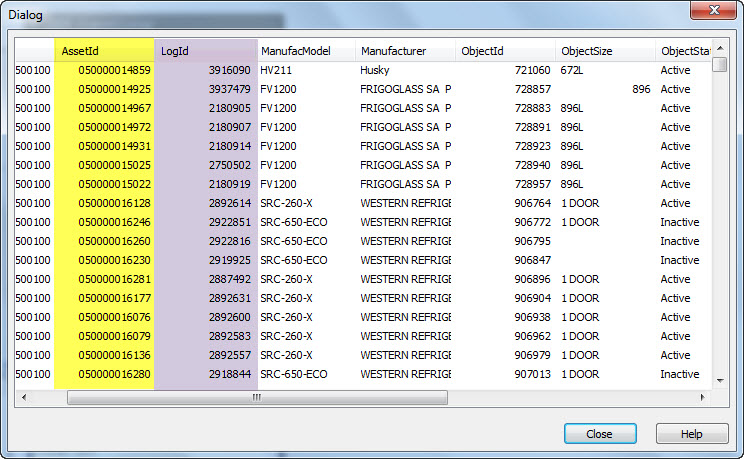Click ObjectId value 721060
This screenshot has height=459, width=744.
click(532, 70)
